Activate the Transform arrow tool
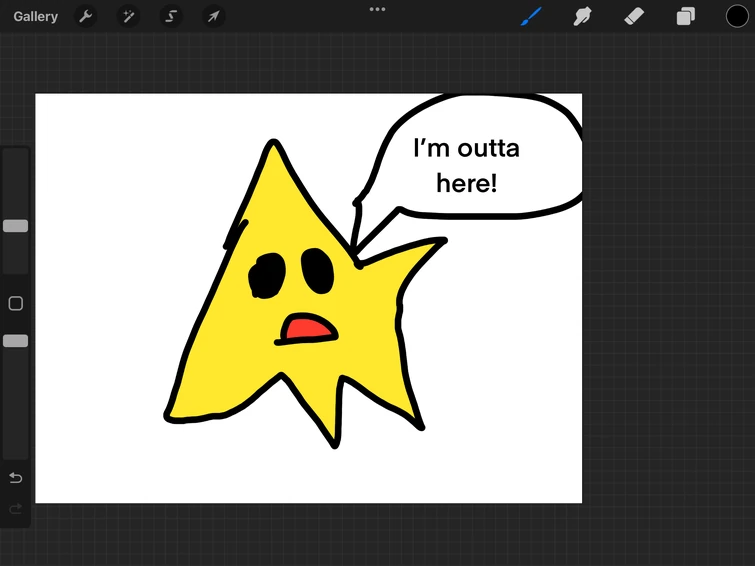This screenshot has width=755, height=566. pos(213,17)
